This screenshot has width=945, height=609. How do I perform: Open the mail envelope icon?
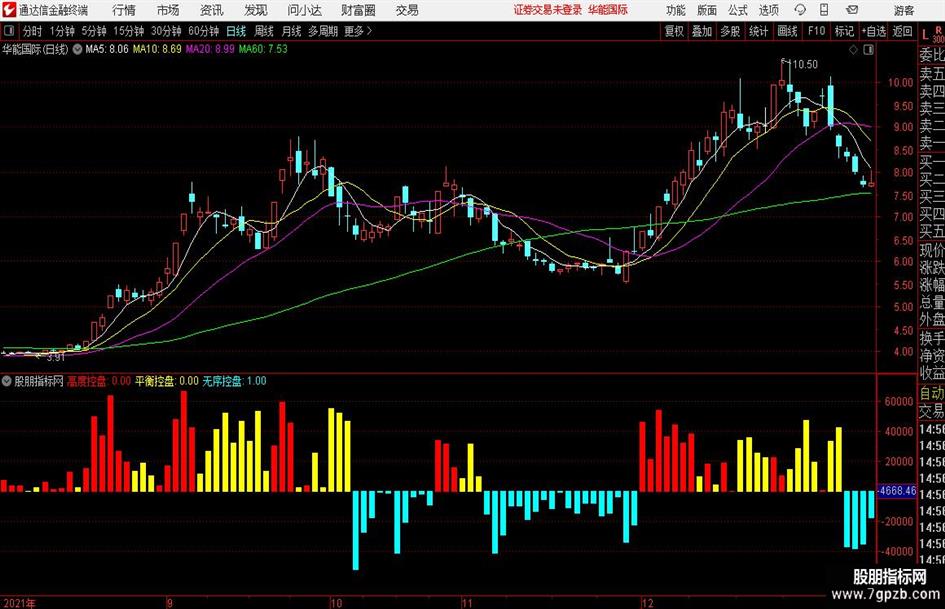852,10
